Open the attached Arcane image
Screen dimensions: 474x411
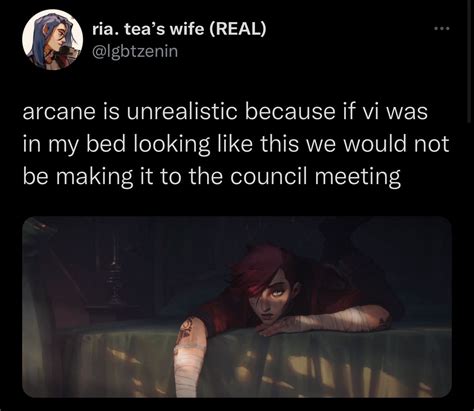237,307
